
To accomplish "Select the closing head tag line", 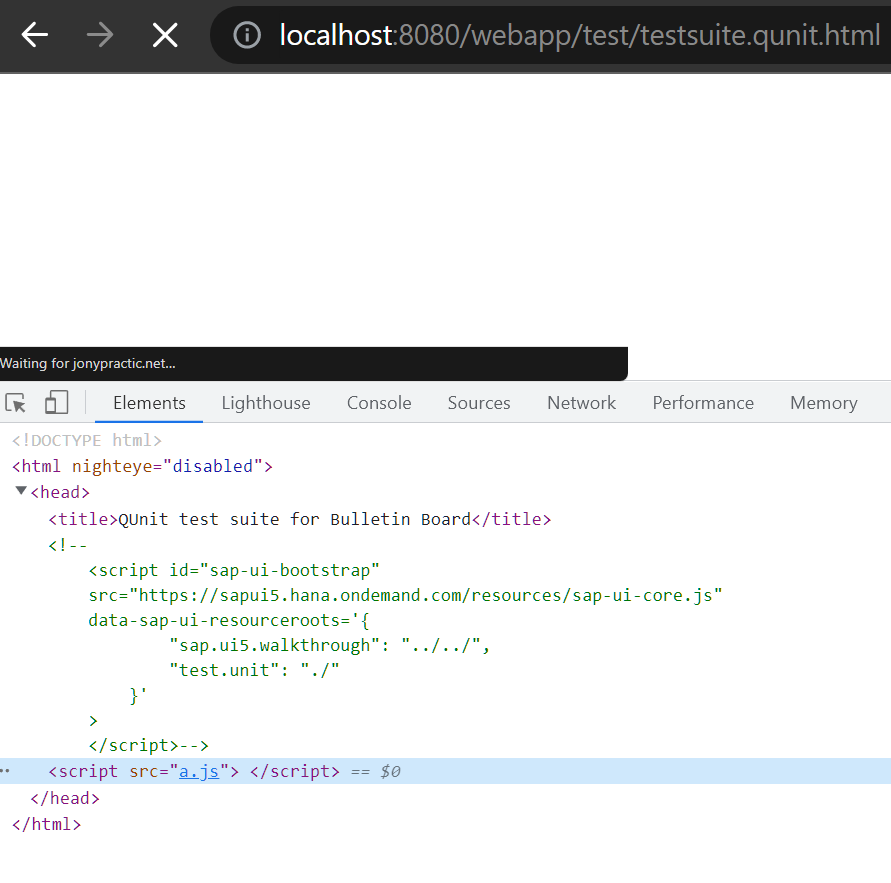I will [65, 798].
